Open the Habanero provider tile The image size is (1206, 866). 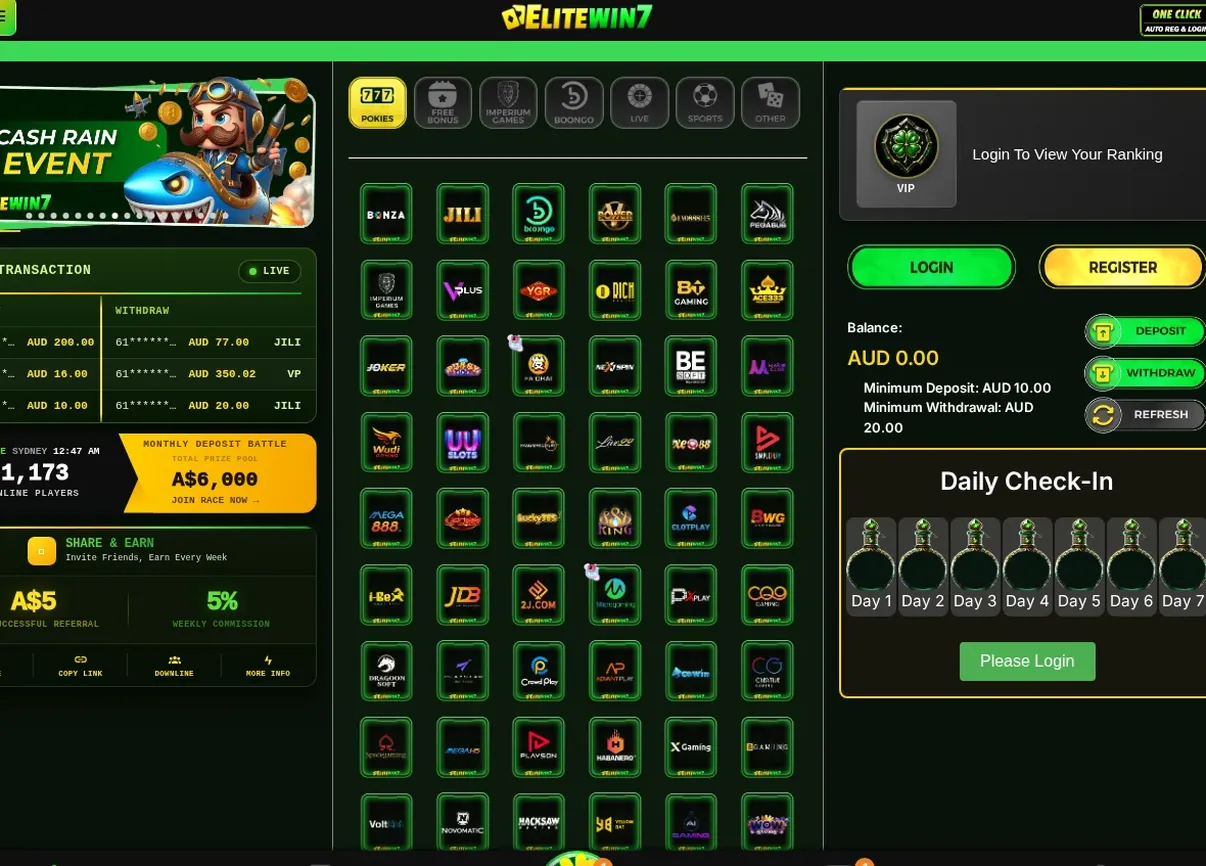coord(615,747)
